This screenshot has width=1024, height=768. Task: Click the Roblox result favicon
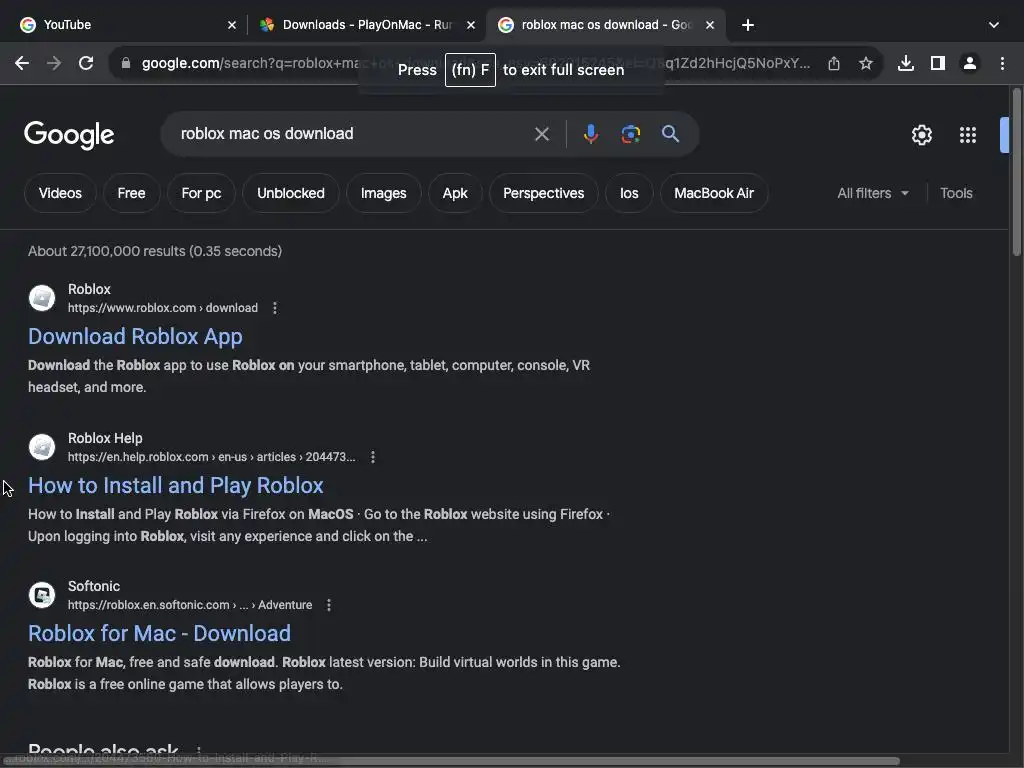pyautogui.click(x=42, y=298)
